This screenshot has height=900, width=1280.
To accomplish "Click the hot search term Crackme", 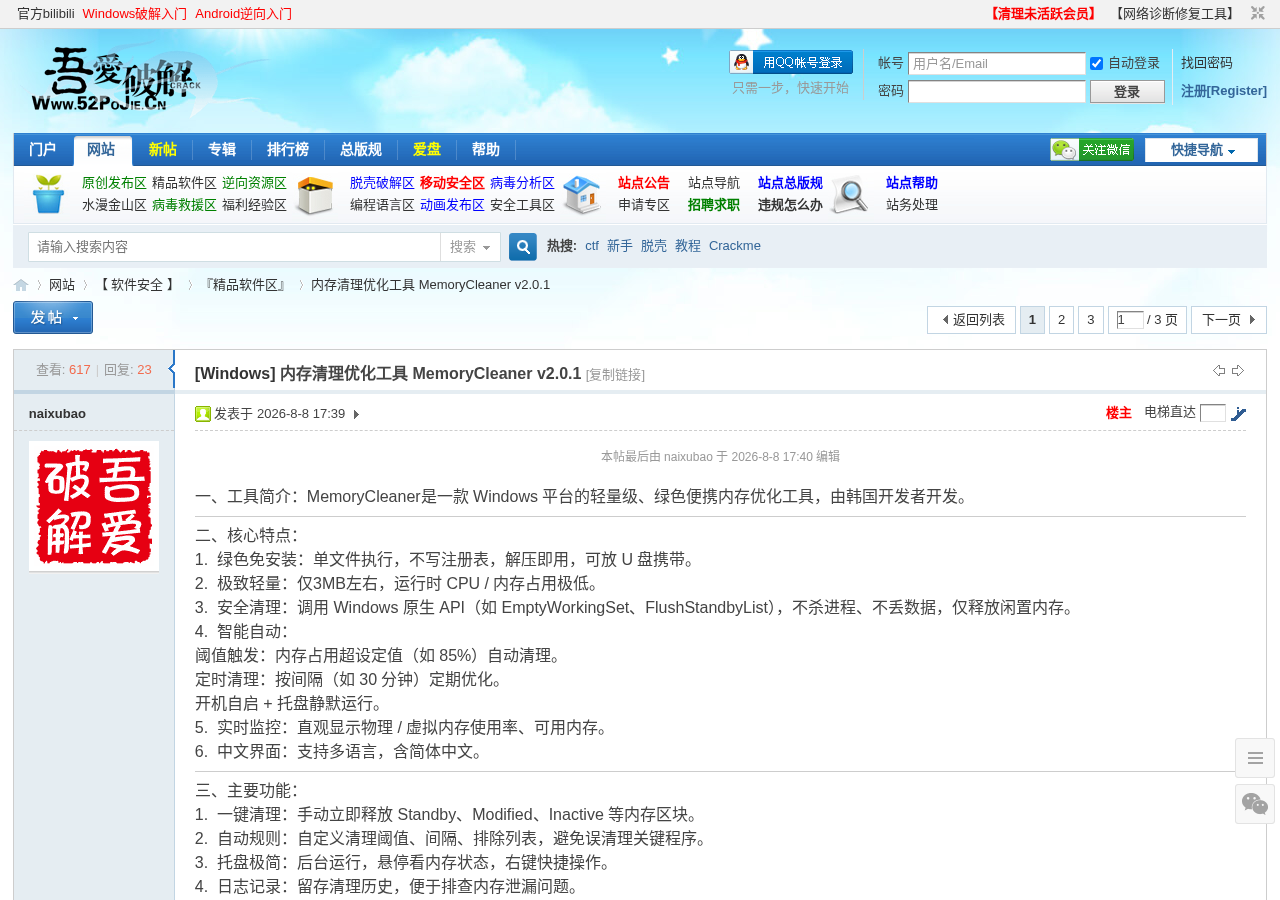I will tap(735, 246).
